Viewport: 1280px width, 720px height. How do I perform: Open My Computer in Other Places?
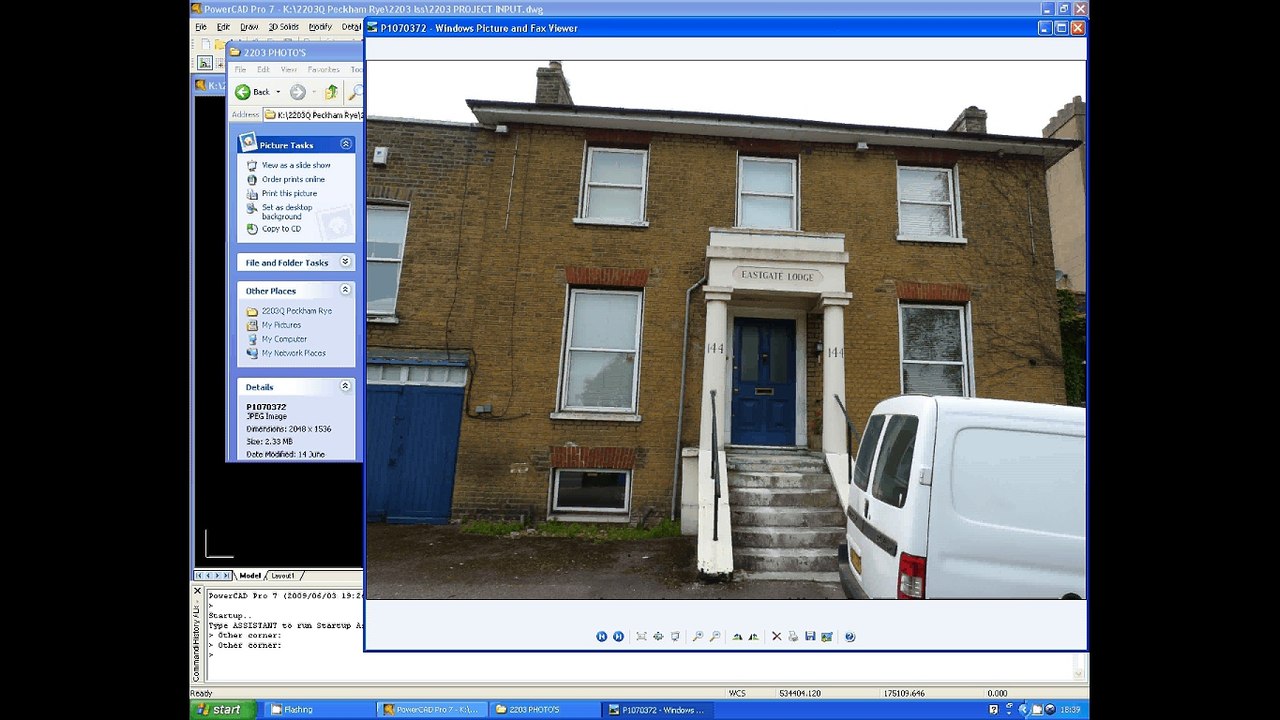[x=284, y=339]
